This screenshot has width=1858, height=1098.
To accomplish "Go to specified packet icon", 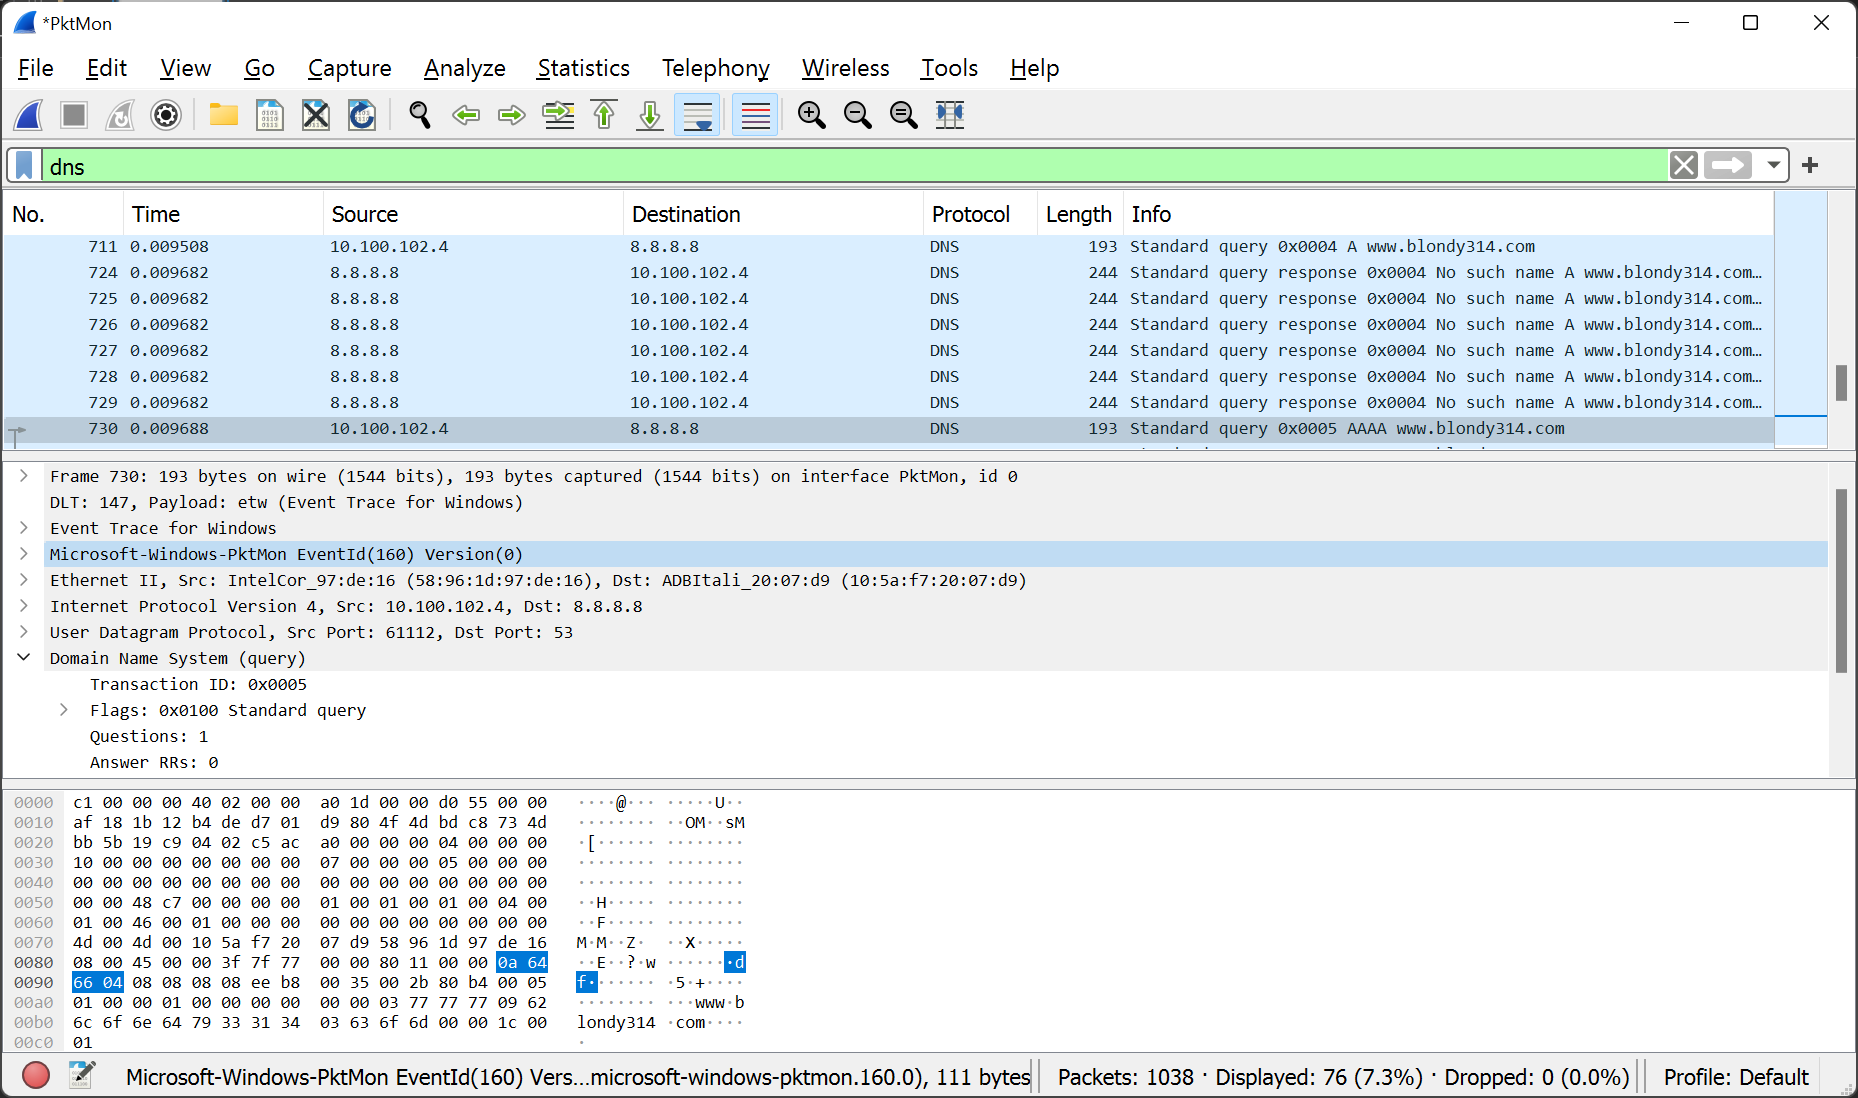I will (x=558, y=115).
